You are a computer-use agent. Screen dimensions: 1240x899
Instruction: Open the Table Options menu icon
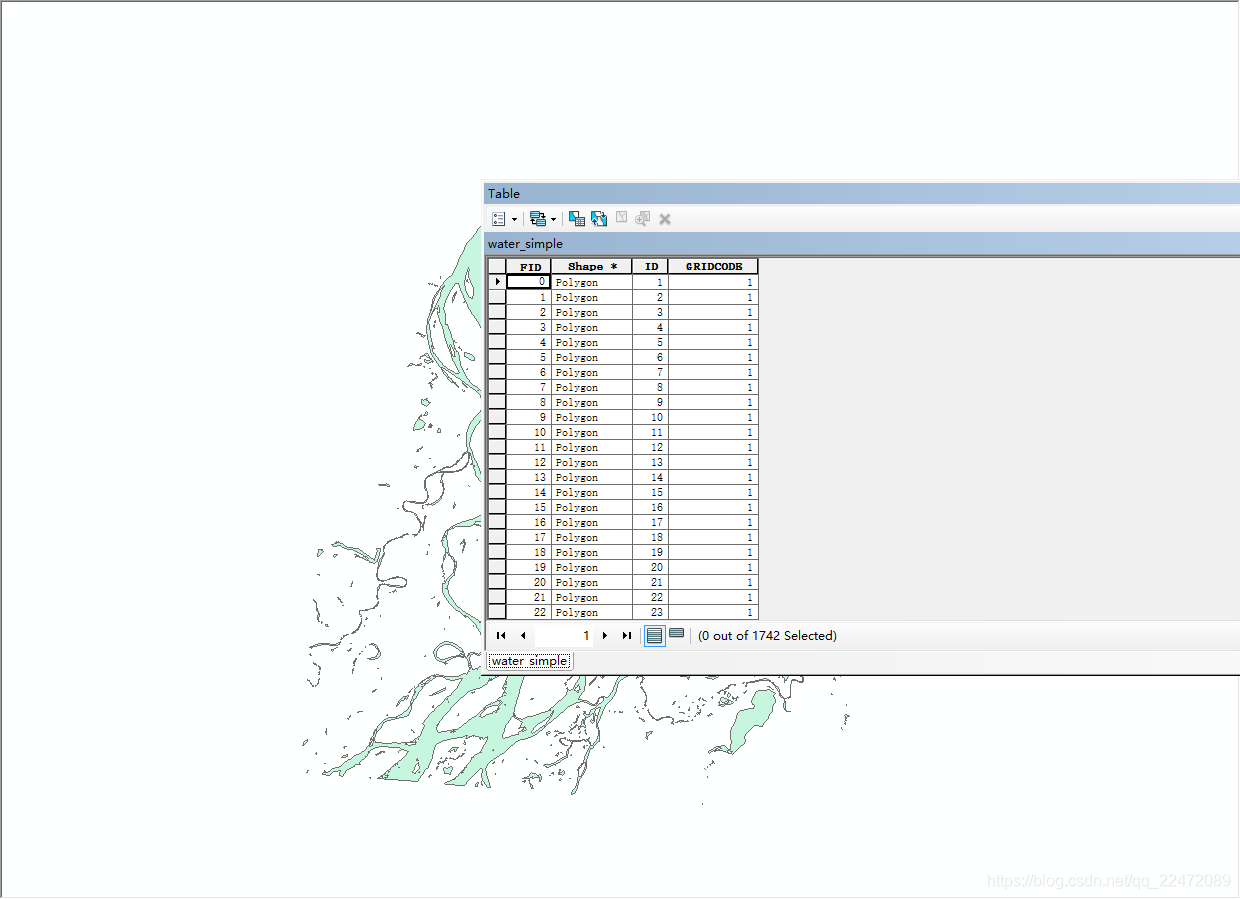499,218
